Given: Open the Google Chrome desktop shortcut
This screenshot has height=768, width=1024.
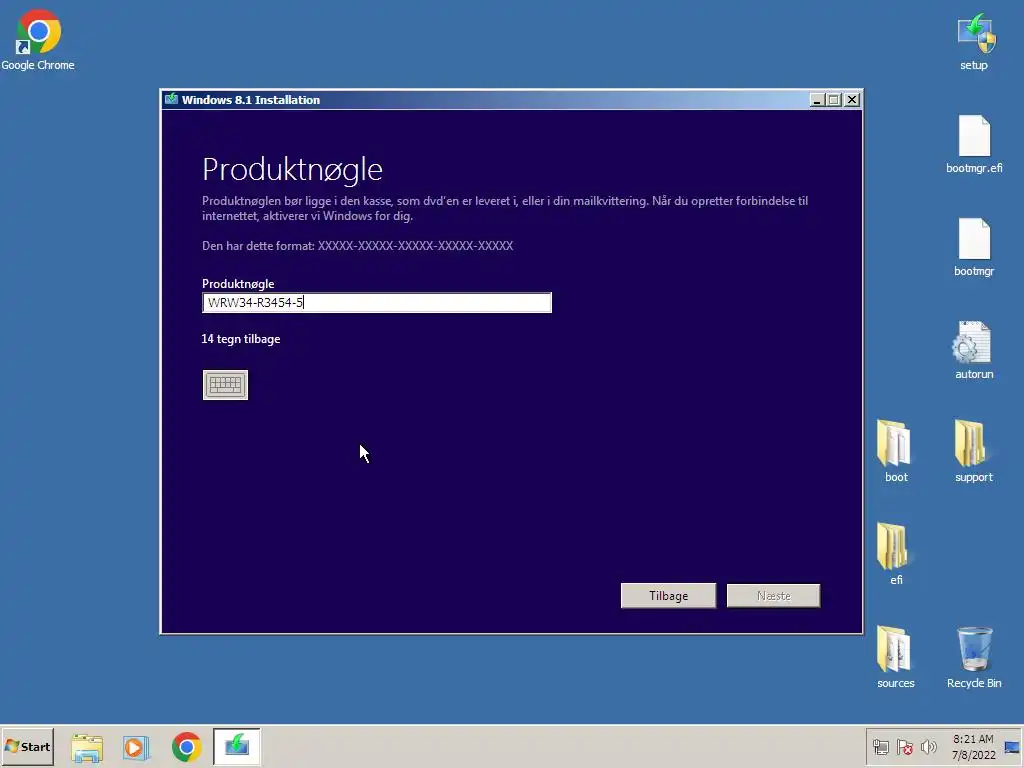Looking at the screenshot, I should tap(38, 40).
